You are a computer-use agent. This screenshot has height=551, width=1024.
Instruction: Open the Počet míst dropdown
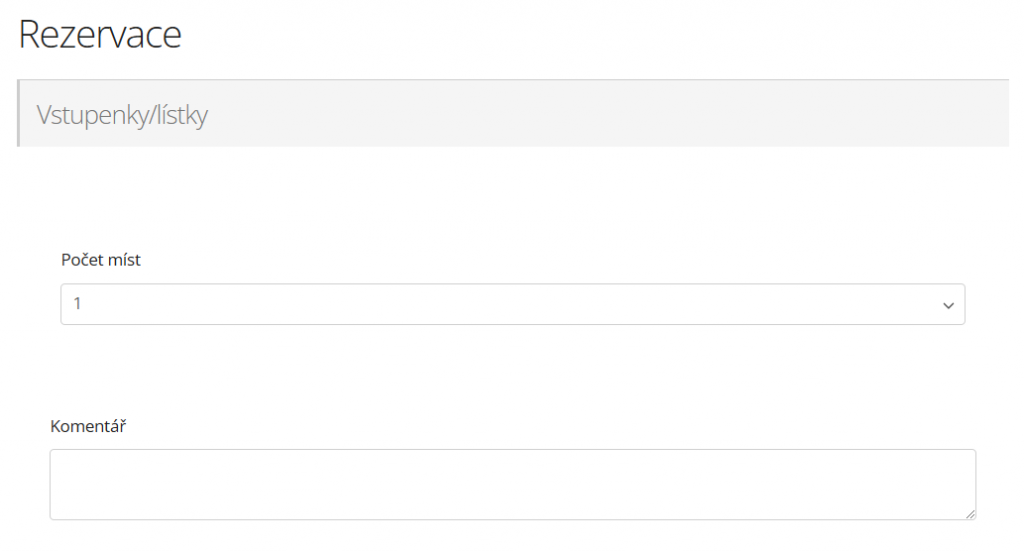[512, 304]
